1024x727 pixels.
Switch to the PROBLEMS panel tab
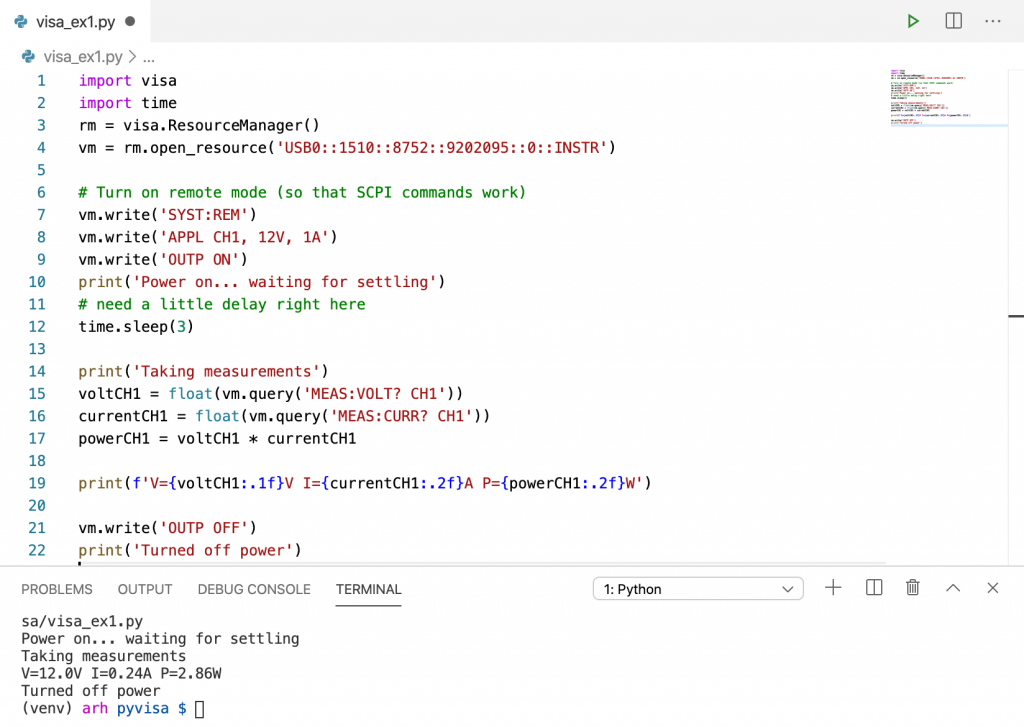click(57, 589)
